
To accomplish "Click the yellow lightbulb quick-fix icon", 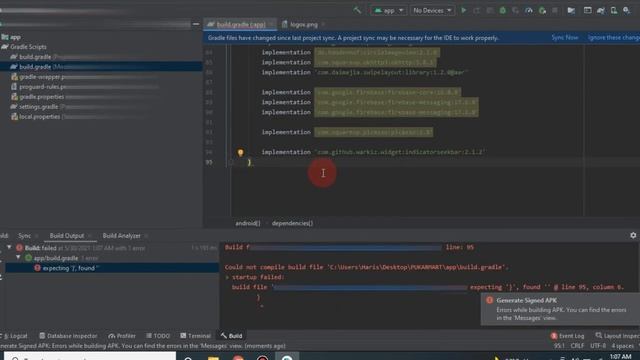I will 240,153.
